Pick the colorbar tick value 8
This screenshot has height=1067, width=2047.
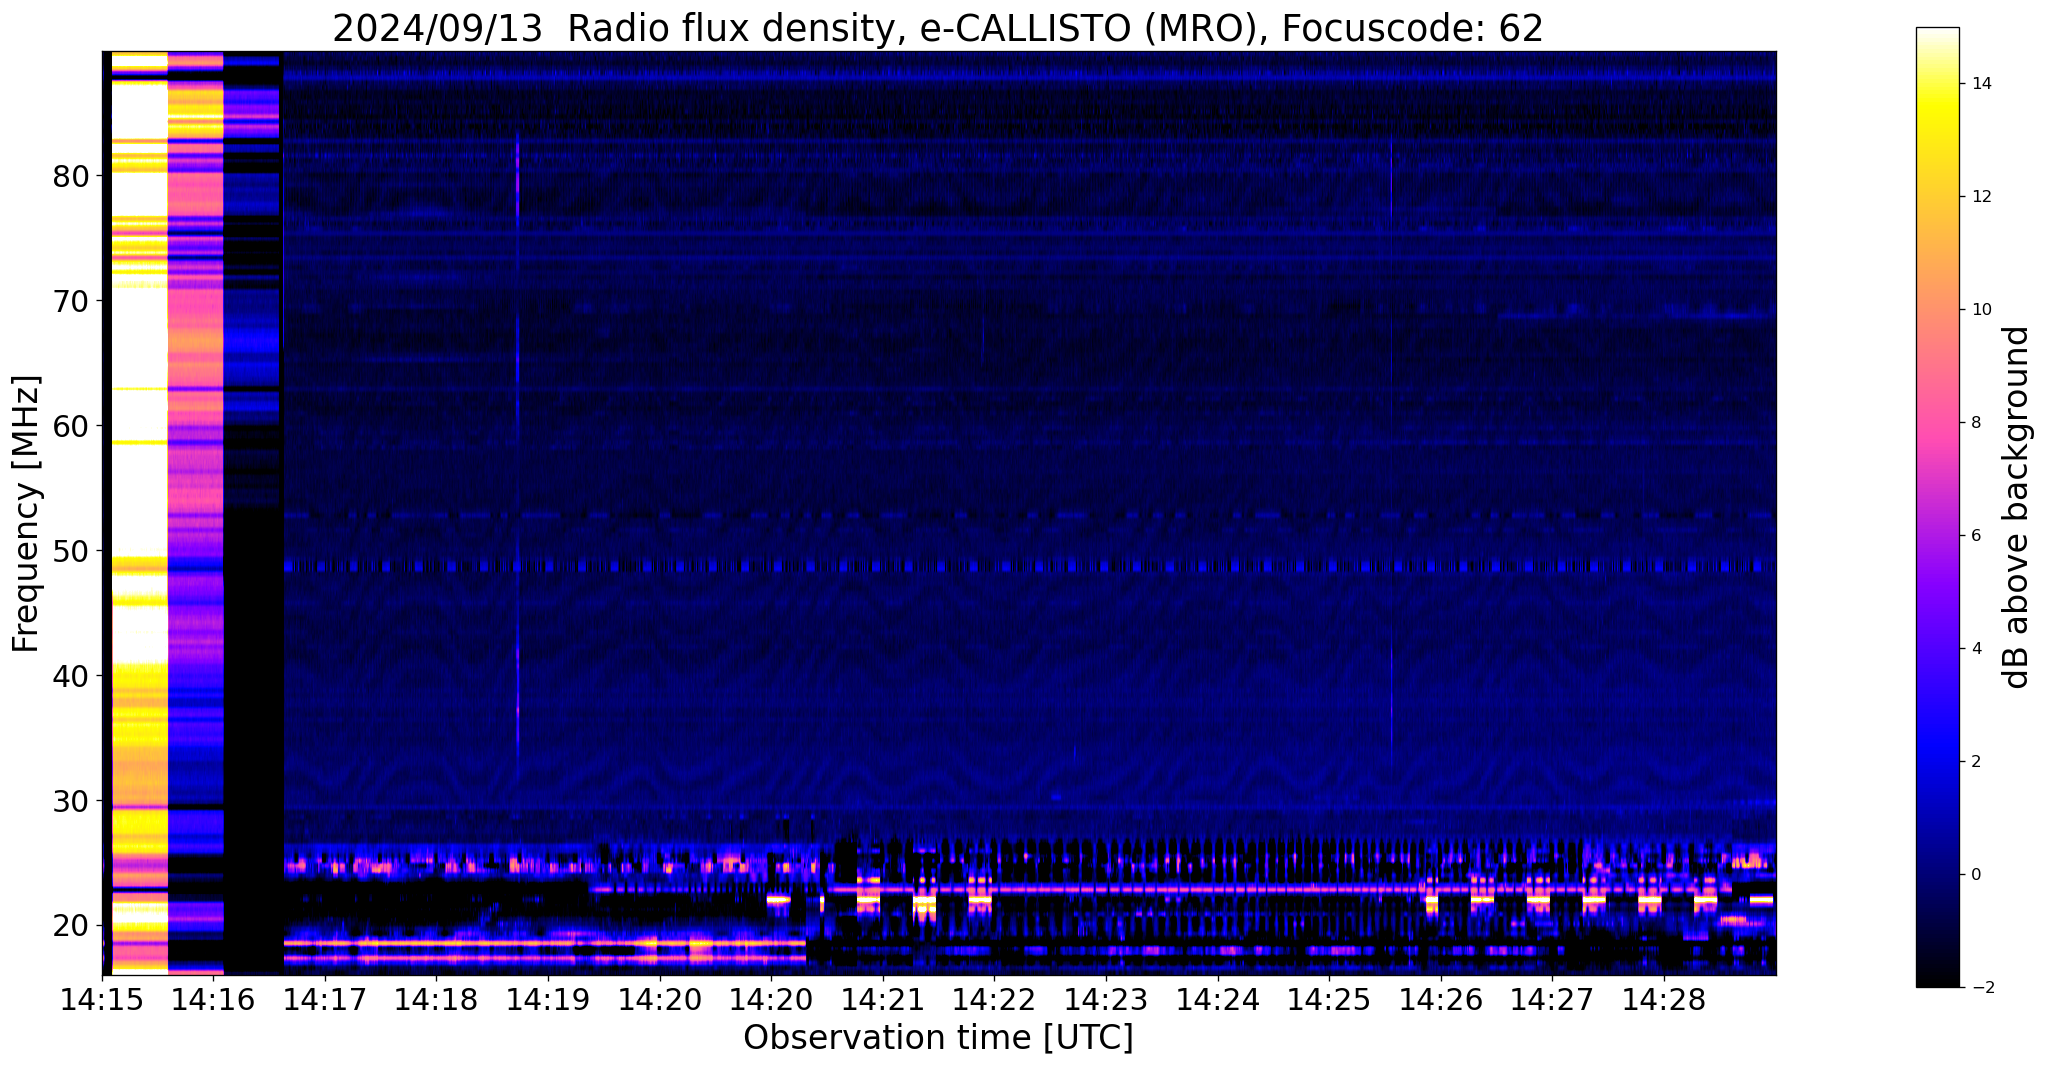[1976, 423]
